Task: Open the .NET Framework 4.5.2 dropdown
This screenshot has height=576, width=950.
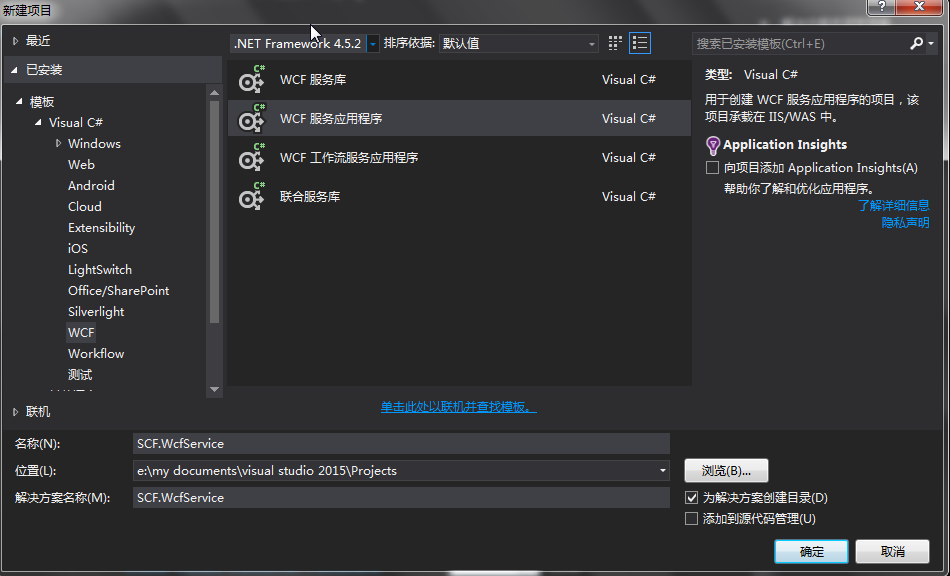Action: coord(373,44)
